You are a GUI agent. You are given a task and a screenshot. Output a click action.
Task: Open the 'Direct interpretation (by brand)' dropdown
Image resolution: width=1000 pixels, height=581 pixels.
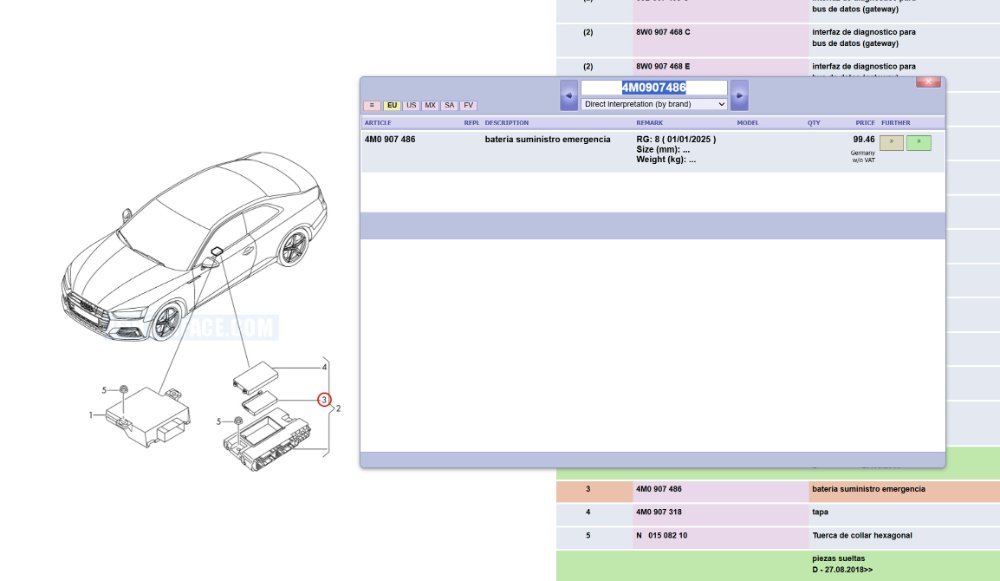[654, 104]
